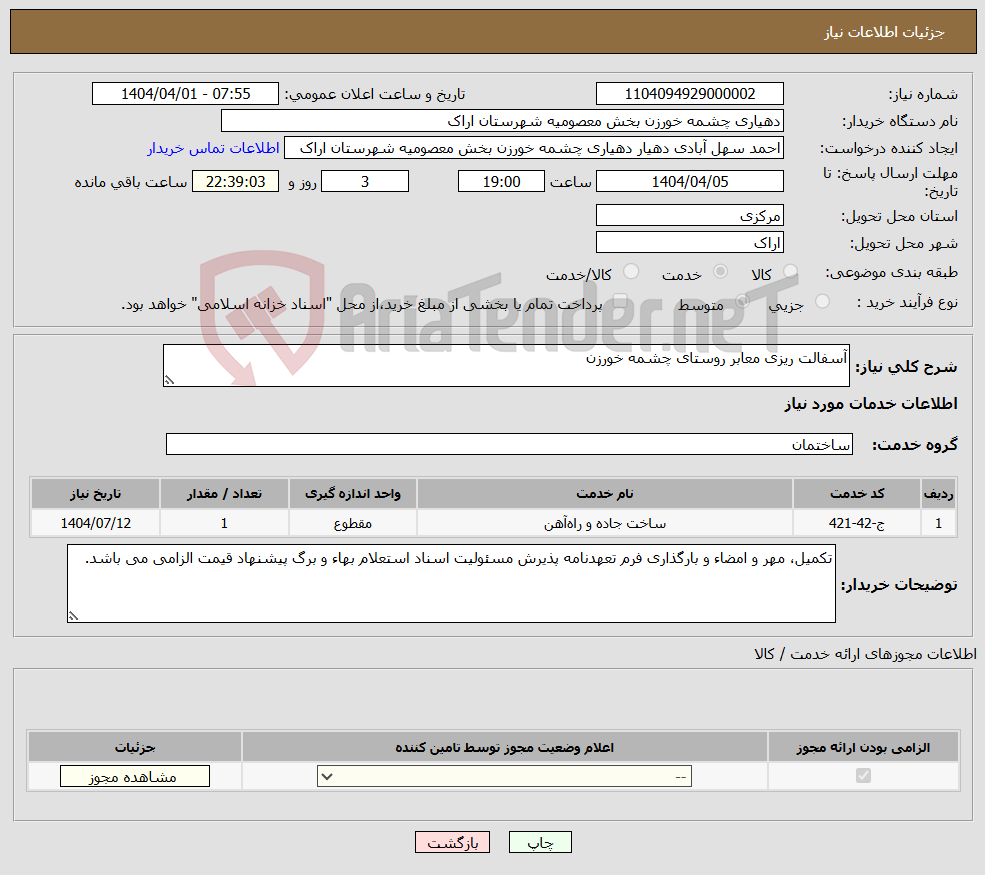Click the general description text area

tap(506, 365)
